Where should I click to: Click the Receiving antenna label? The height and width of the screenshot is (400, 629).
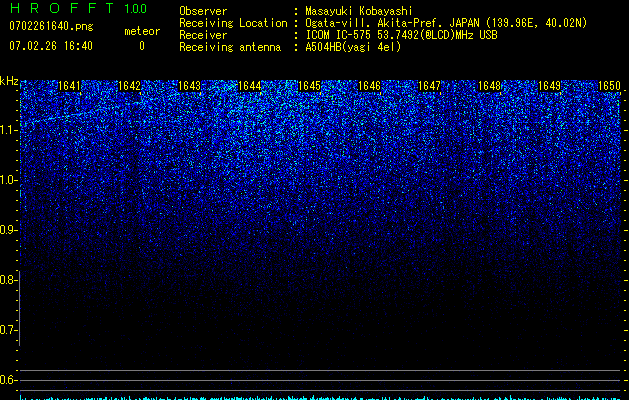click(x=230, y=47)
